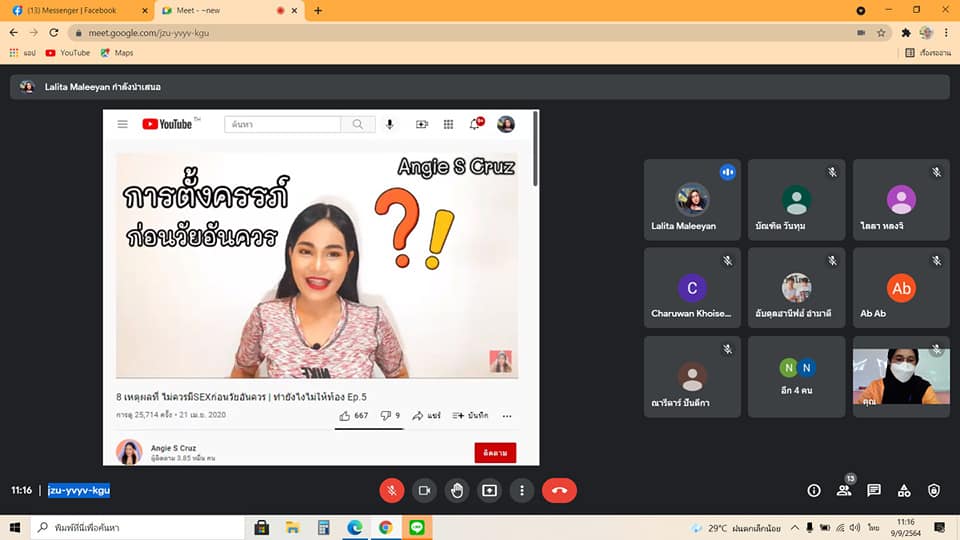Image resolution: width=960 pixels, height=540 pixels.
Task: Show everyone participants panel
Action: pyautogui.click(x=844, y=490)
